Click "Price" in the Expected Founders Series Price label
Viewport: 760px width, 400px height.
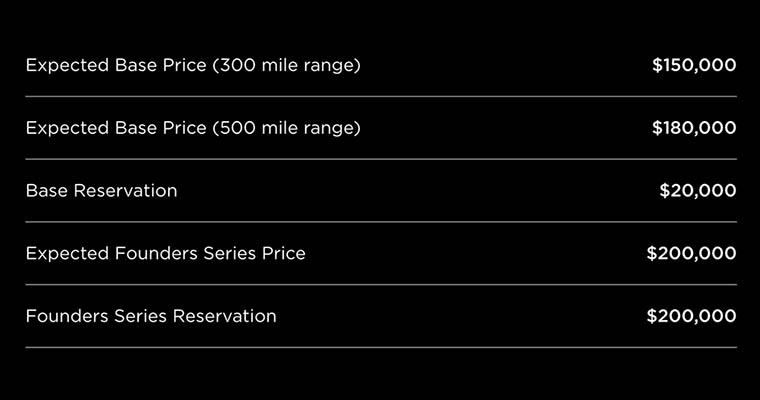pyautogui.click(x=283, y=253)
